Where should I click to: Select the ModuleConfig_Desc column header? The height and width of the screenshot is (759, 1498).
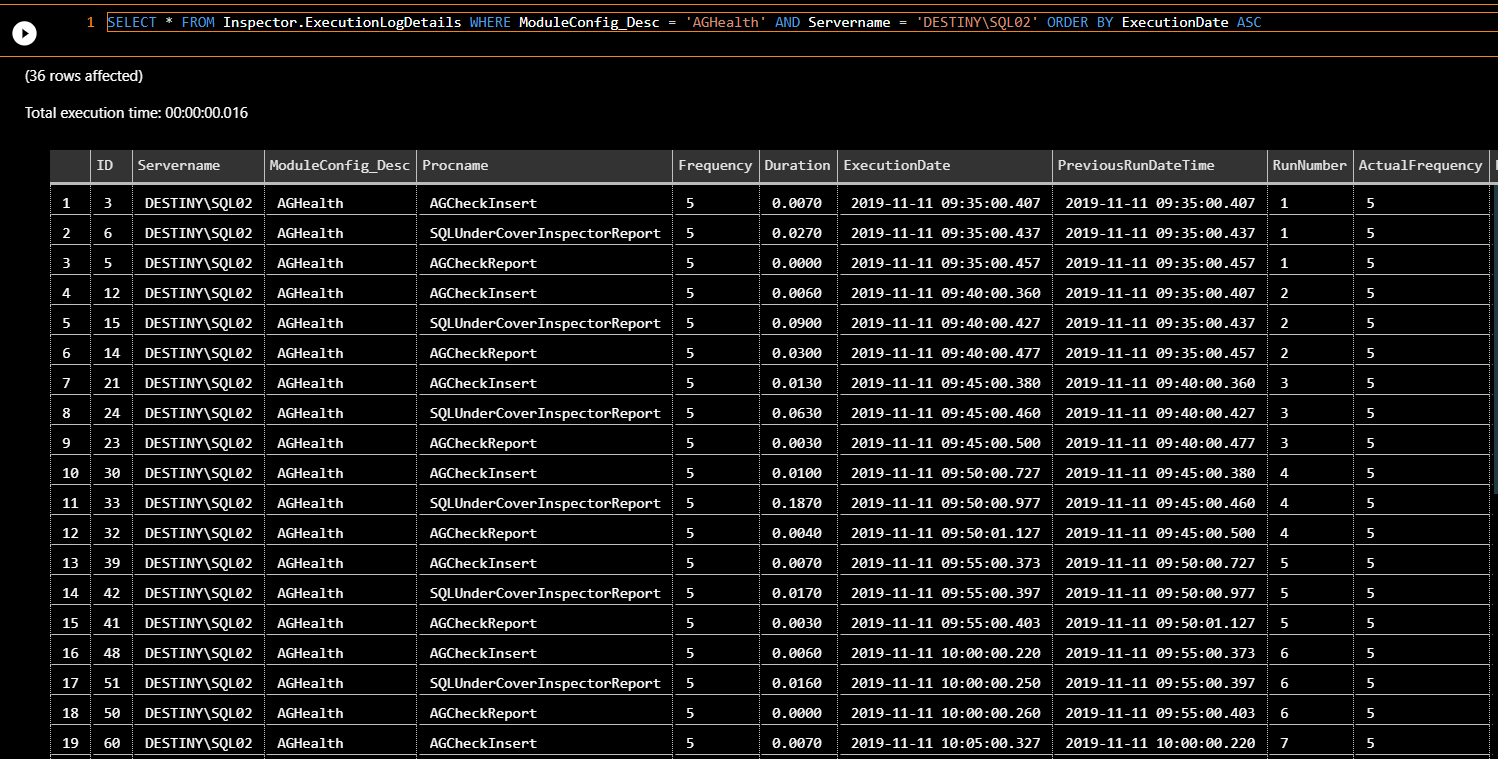click(339, 166)
